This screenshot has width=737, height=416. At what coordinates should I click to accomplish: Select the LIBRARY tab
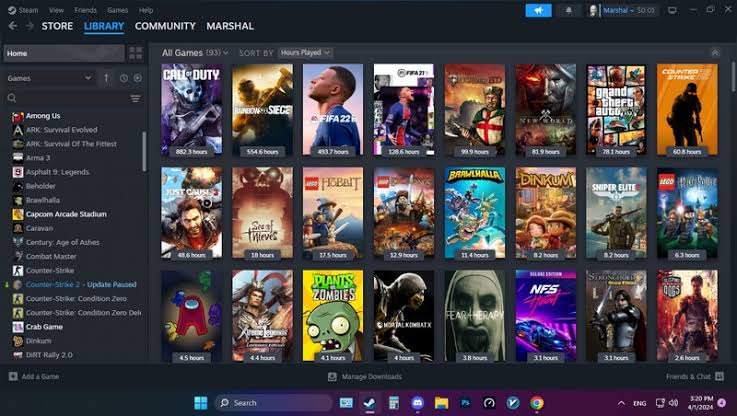[x=103, y=26]
